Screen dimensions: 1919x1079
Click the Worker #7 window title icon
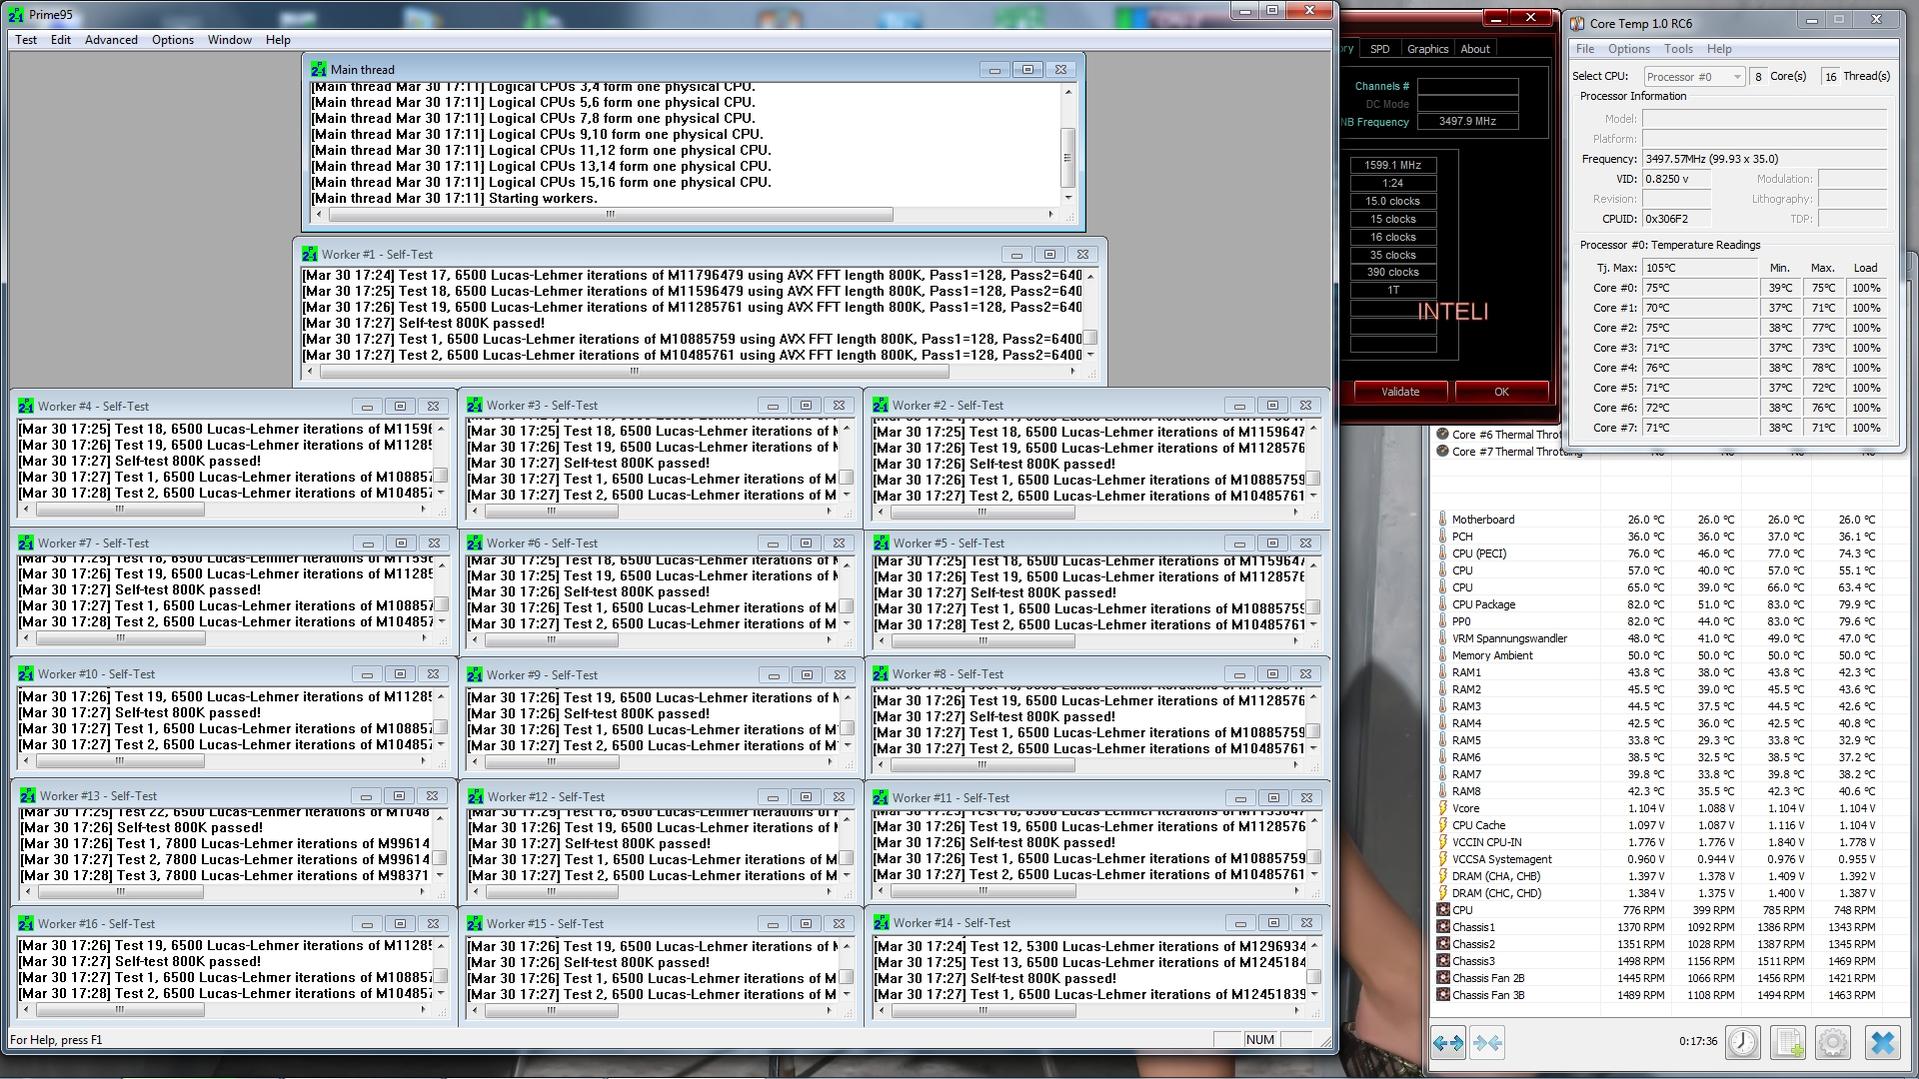click(x=26, y=543)
